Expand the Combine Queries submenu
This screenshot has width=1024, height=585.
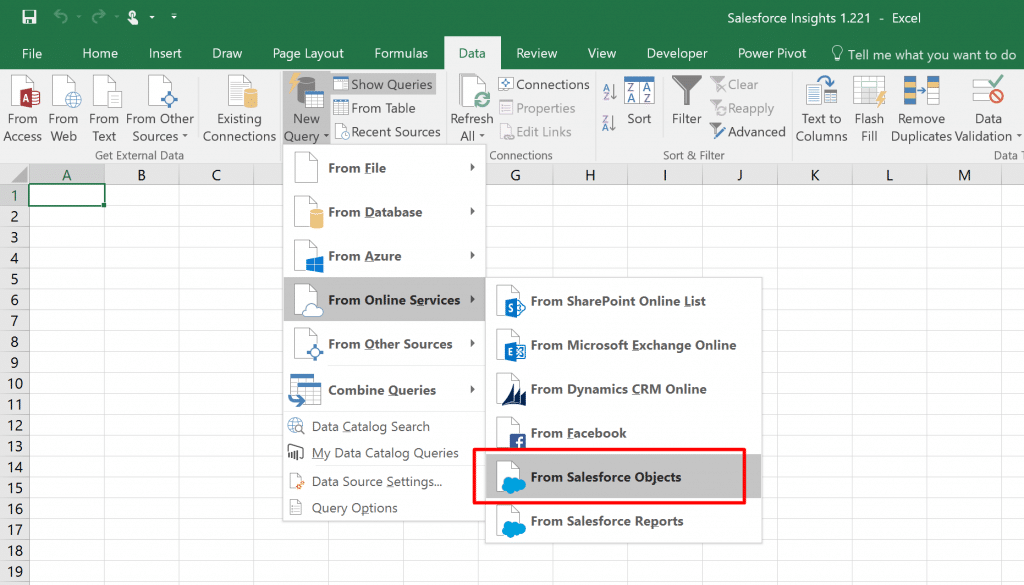(x=385, y=390)
